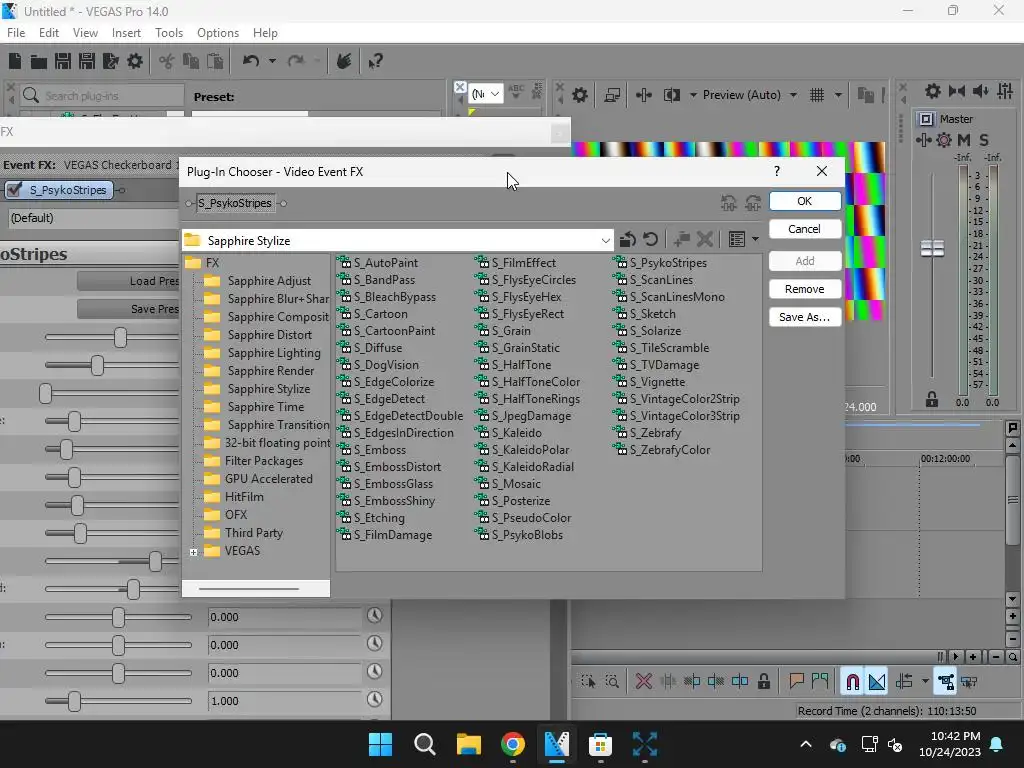Click the animate clock beside the 1.000 value
Screen dimensions: 1024x768
coord(374,699)
